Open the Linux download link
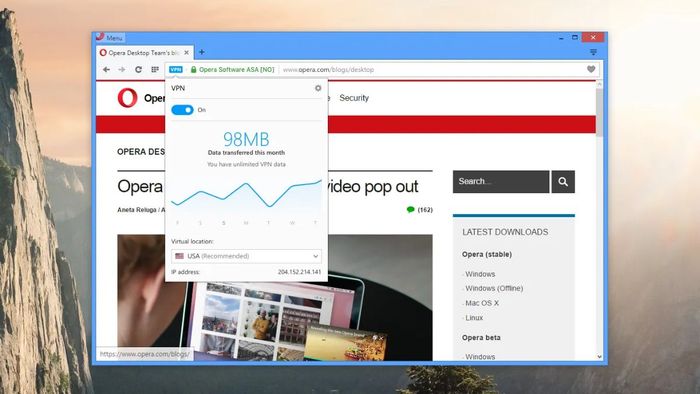Image resolution: width=700 pixels, height=394 pixels. point(474,318)
